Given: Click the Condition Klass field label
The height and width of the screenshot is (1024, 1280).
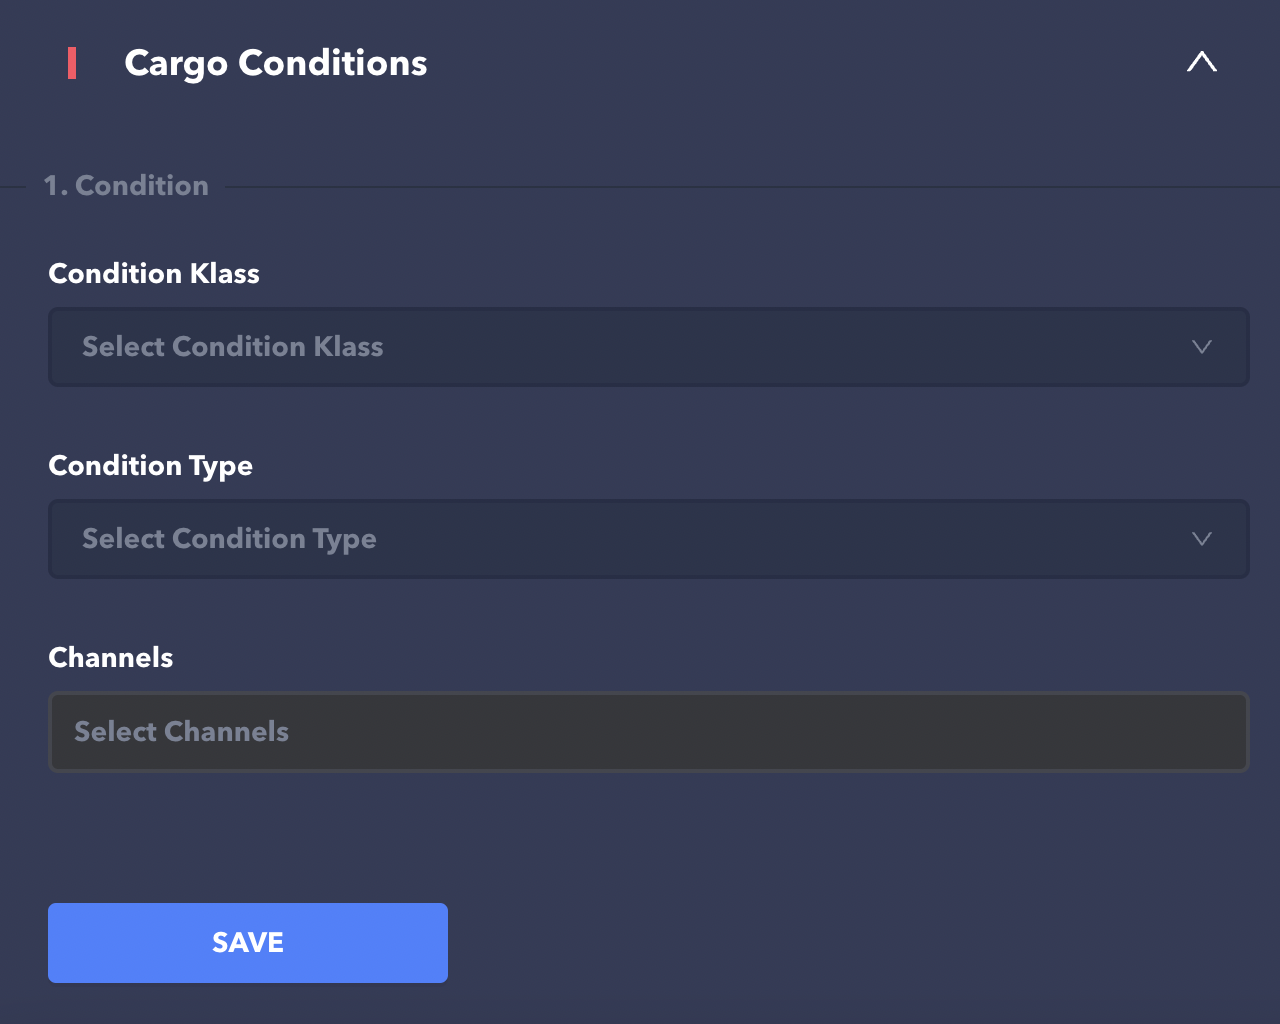Looking at the screenshot, I should click(x=154, y=274).
